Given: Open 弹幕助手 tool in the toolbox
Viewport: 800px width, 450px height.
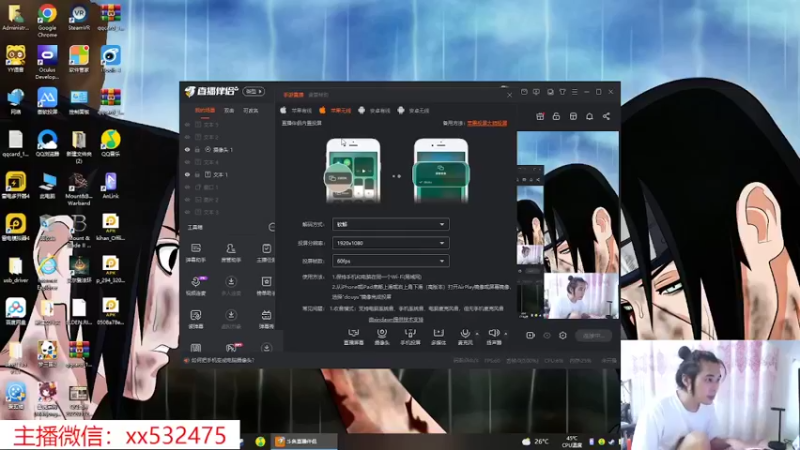Looking at the screenshot, I should 195,253.
